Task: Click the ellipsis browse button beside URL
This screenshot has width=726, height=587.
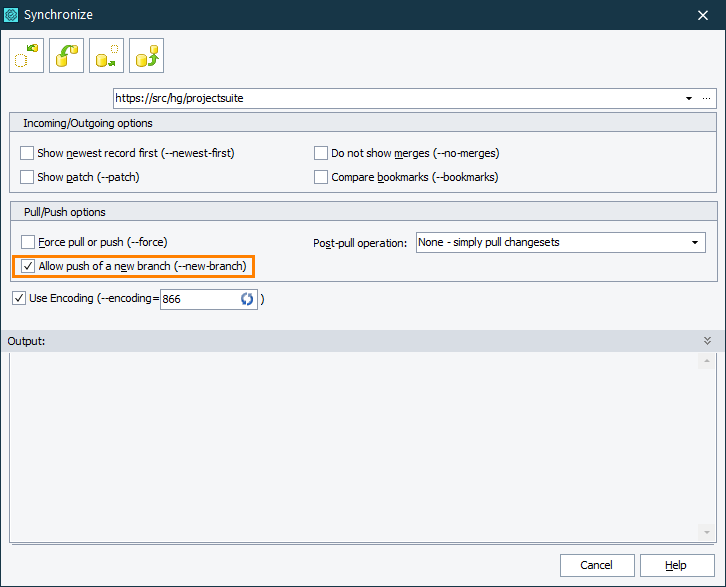Action: click(x=706, y=98)
